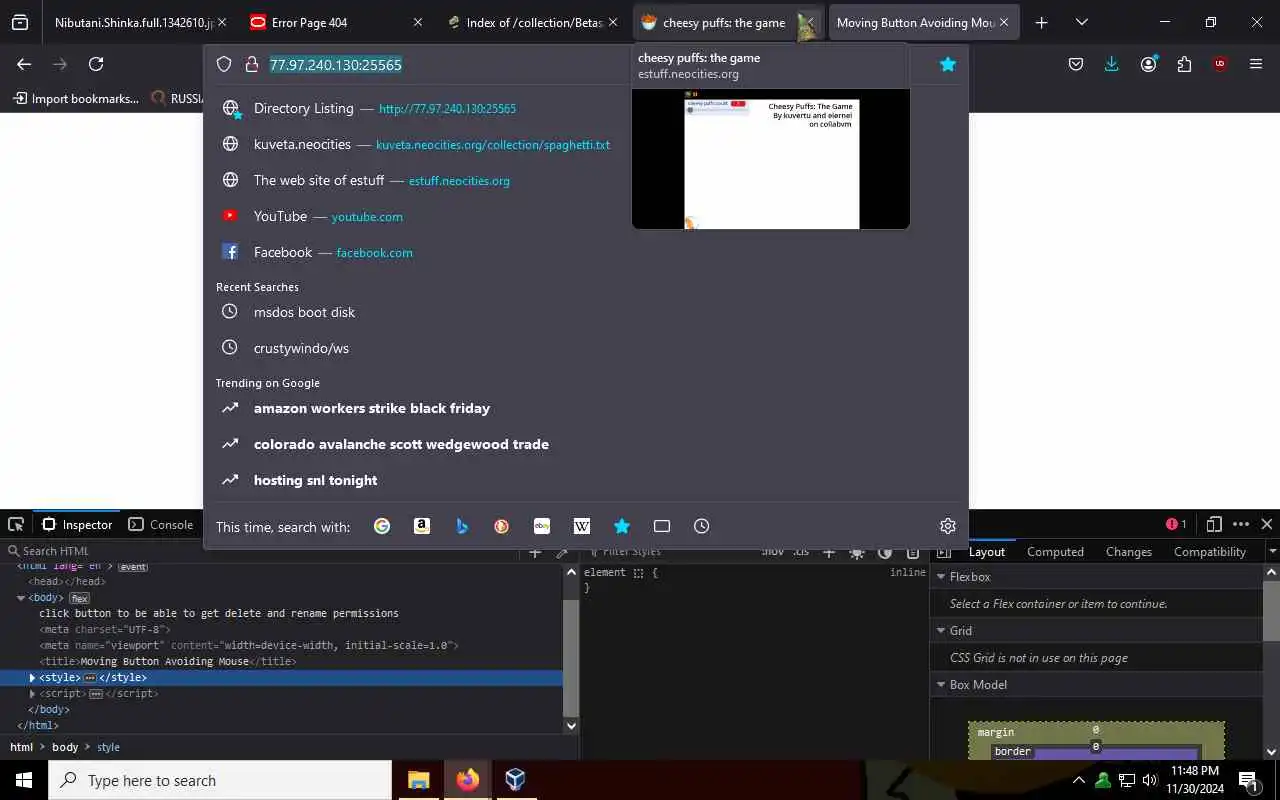This screenshot has height=800, width=1280.
Task: Search this time with Amazon
Action: pos(422,526)
